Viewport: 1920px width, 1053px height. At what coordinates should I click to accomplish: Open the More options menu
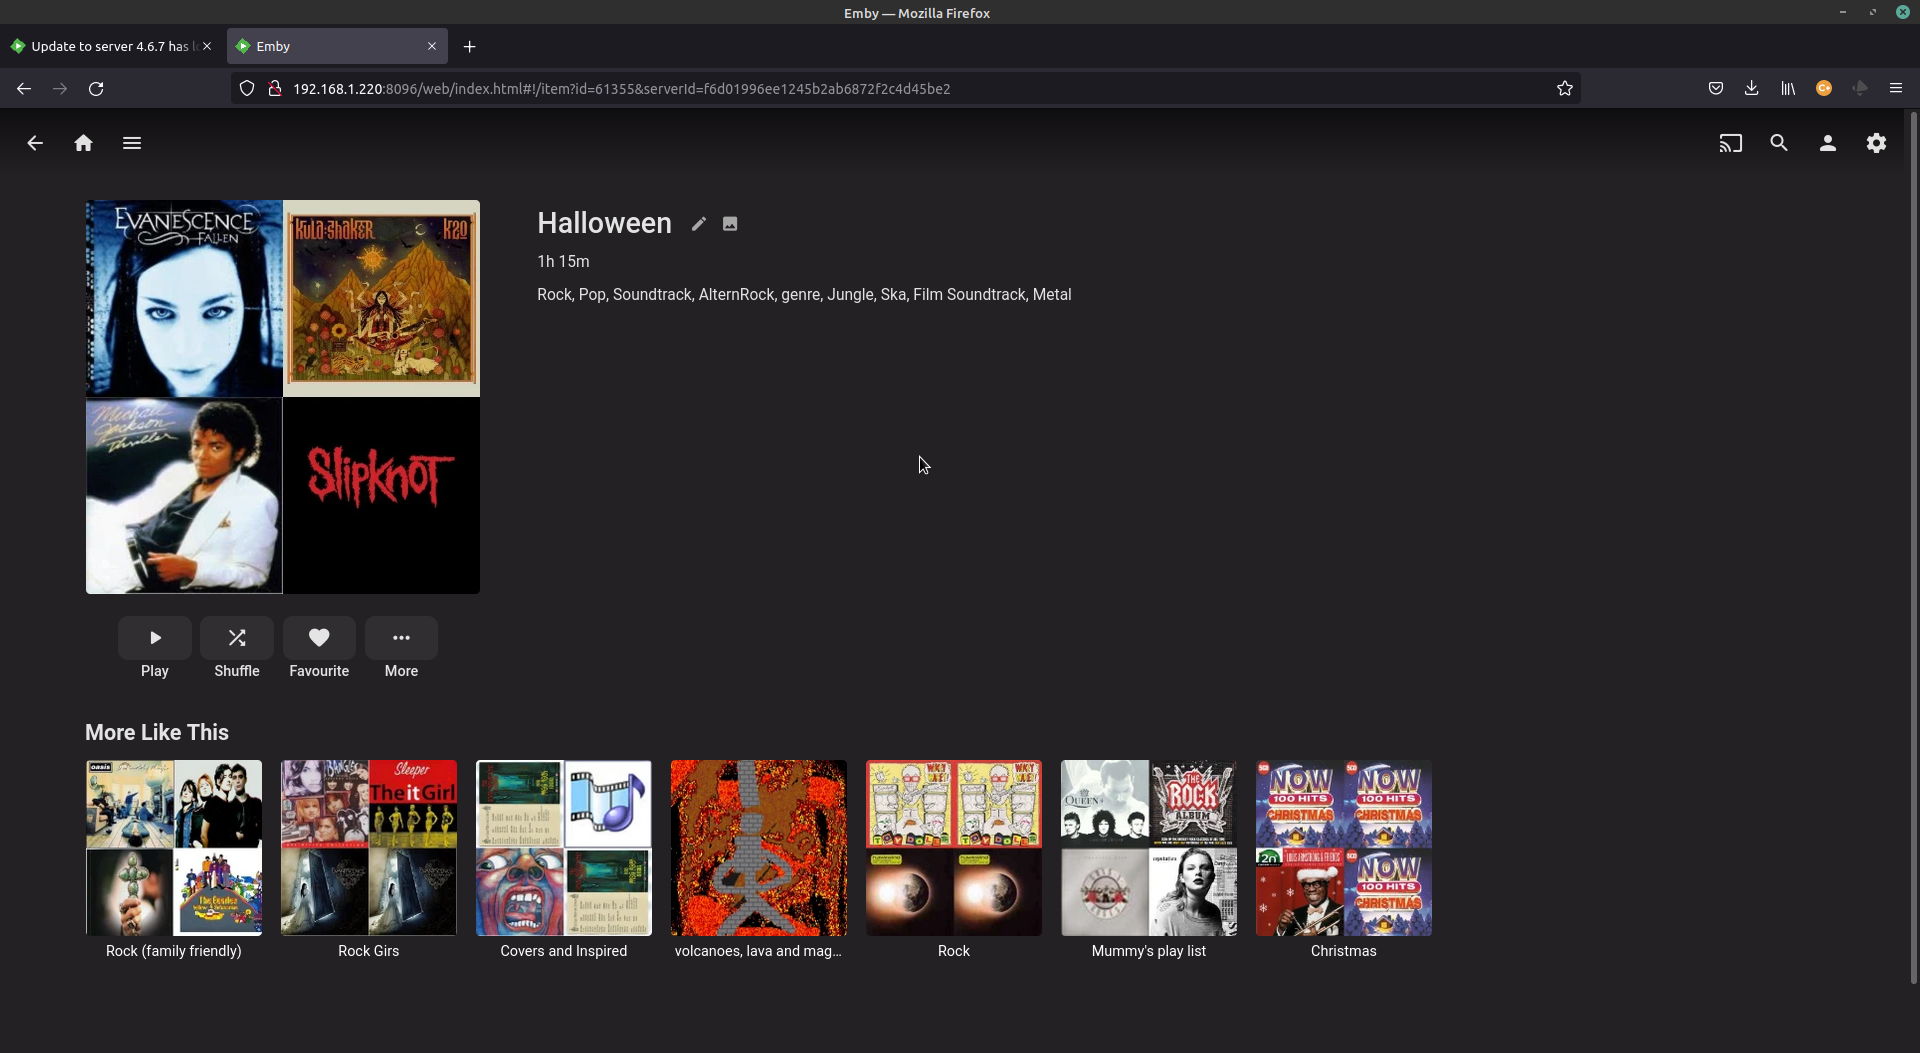tap(401, 637)
